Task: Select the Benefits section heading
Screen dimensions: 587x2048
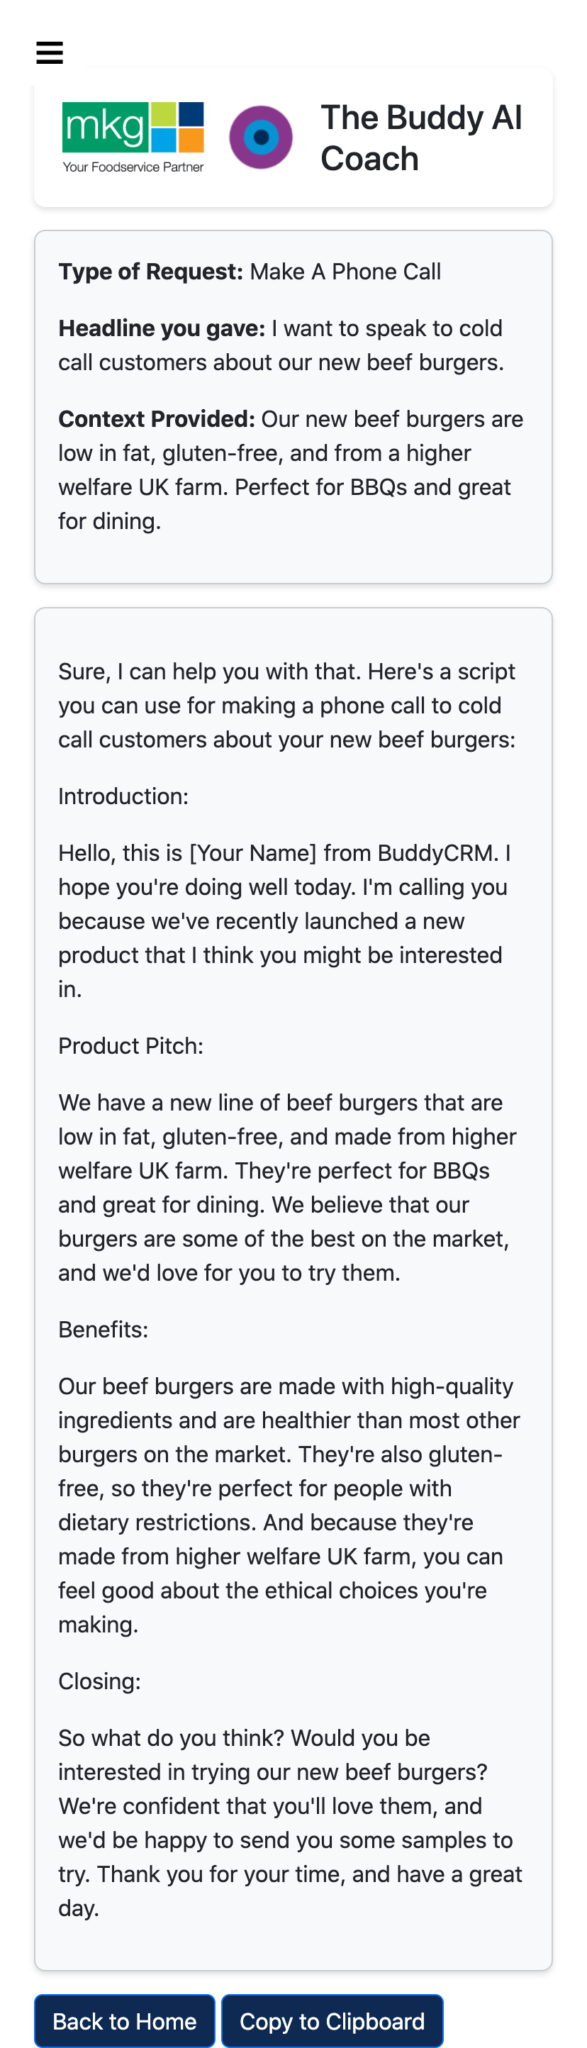Action: (x=103, y=1329)
